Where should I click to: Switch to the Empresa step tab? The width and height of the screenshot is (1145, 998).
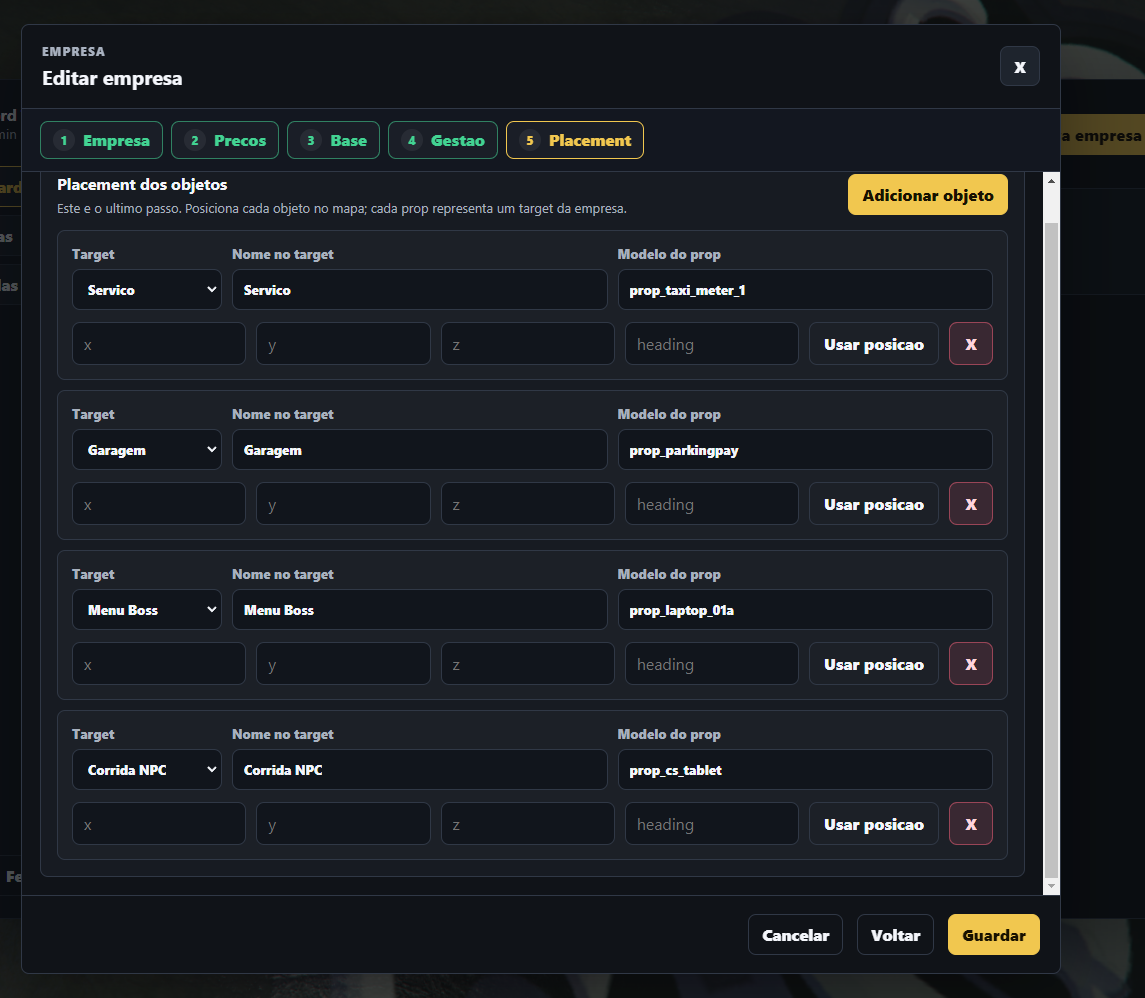click(x=102, y=140)
